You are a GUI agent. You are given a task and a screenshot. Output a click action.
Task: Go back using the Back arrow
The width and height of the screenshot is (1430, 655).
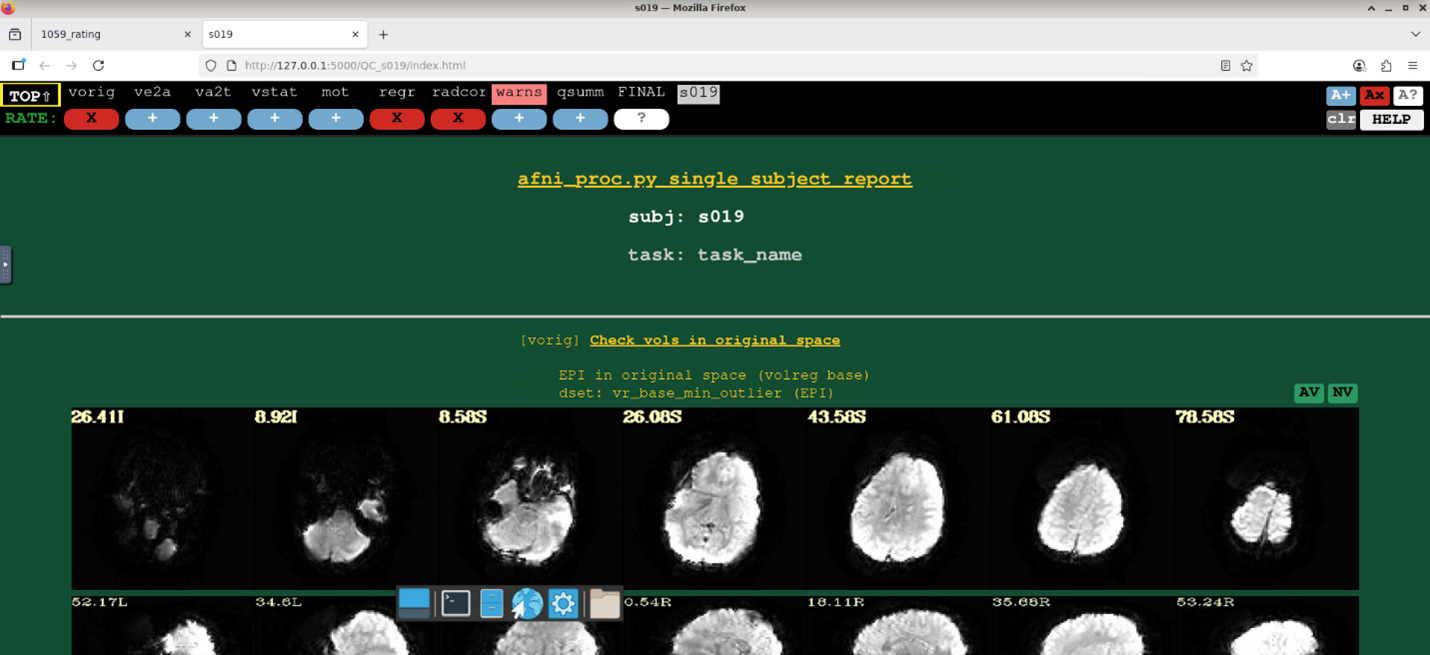tap(44, 66)
